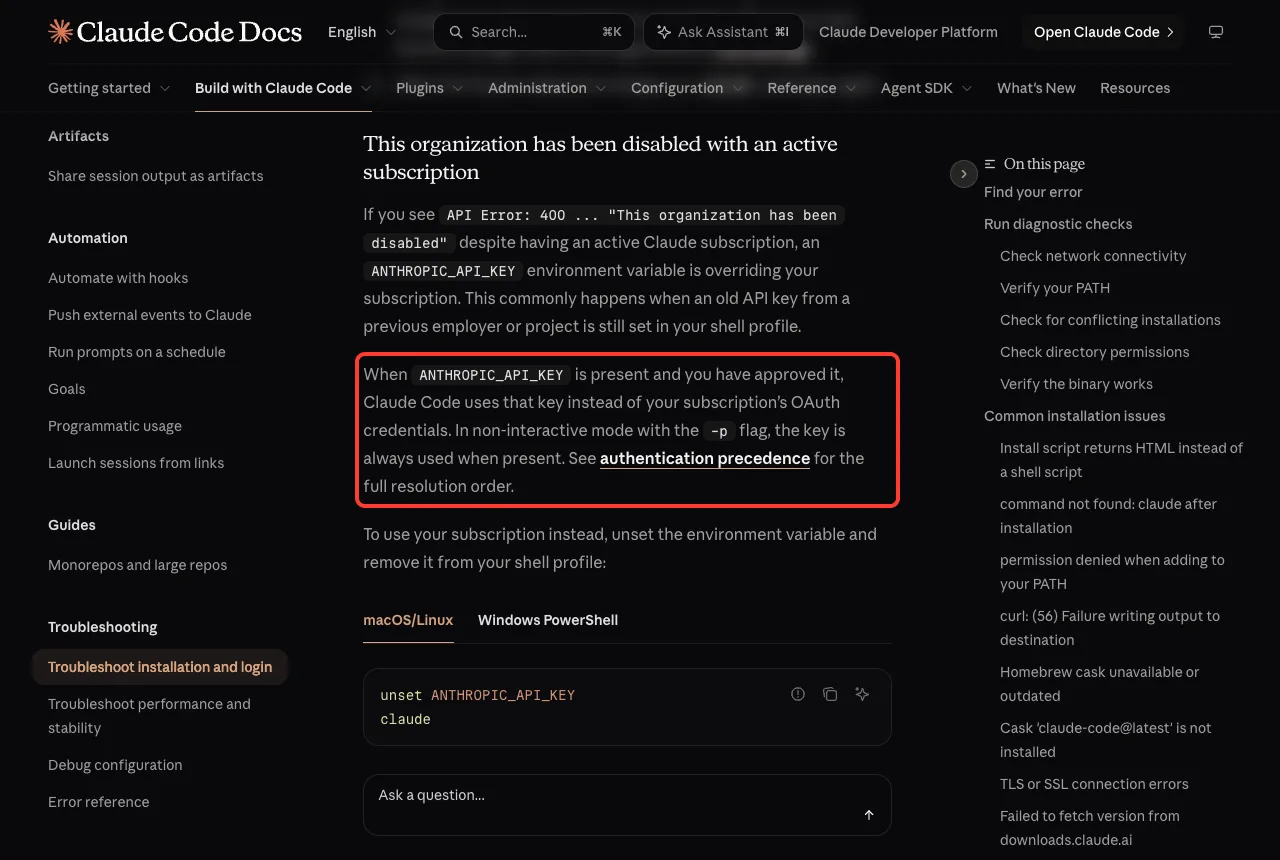
Task: Click the Claude Code Docs logo
Action: (175, 32)
